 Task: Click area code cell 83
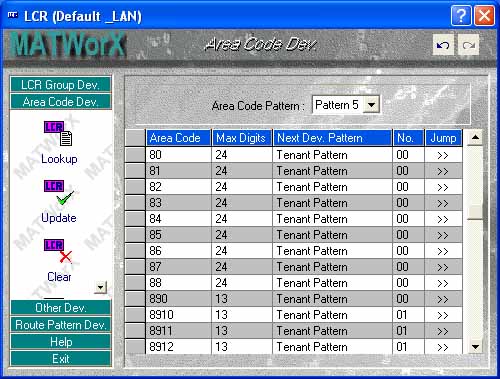tap(179, 203)
